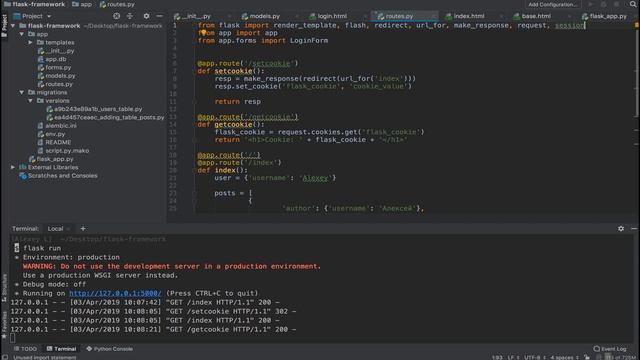
Task: Select __init__.py in the project tree
Action: (x=56, y=51)
